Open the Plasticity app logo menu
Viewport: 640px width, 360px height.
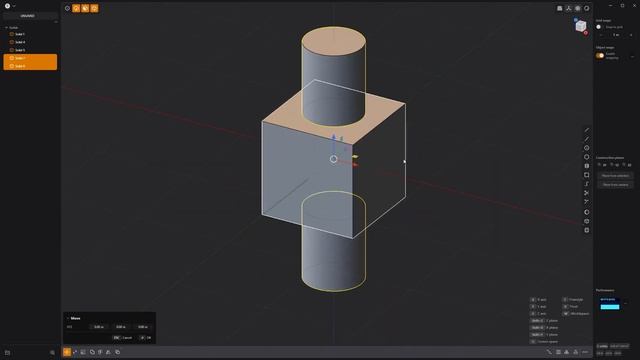(7, 6)
